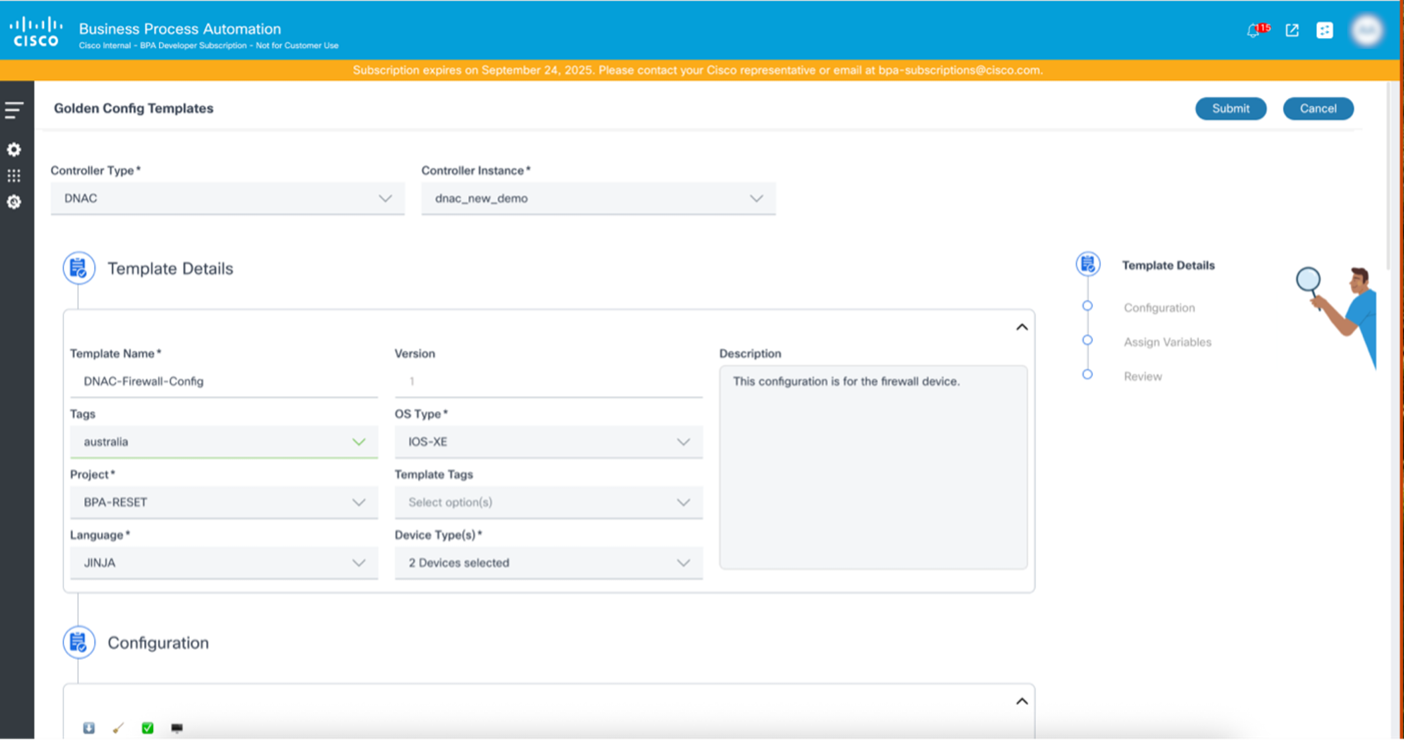The image size is (1404, 743).
Task: Collapse the Template Details panel chevron
Action: pyautogui.click(x=1022, y=327)
